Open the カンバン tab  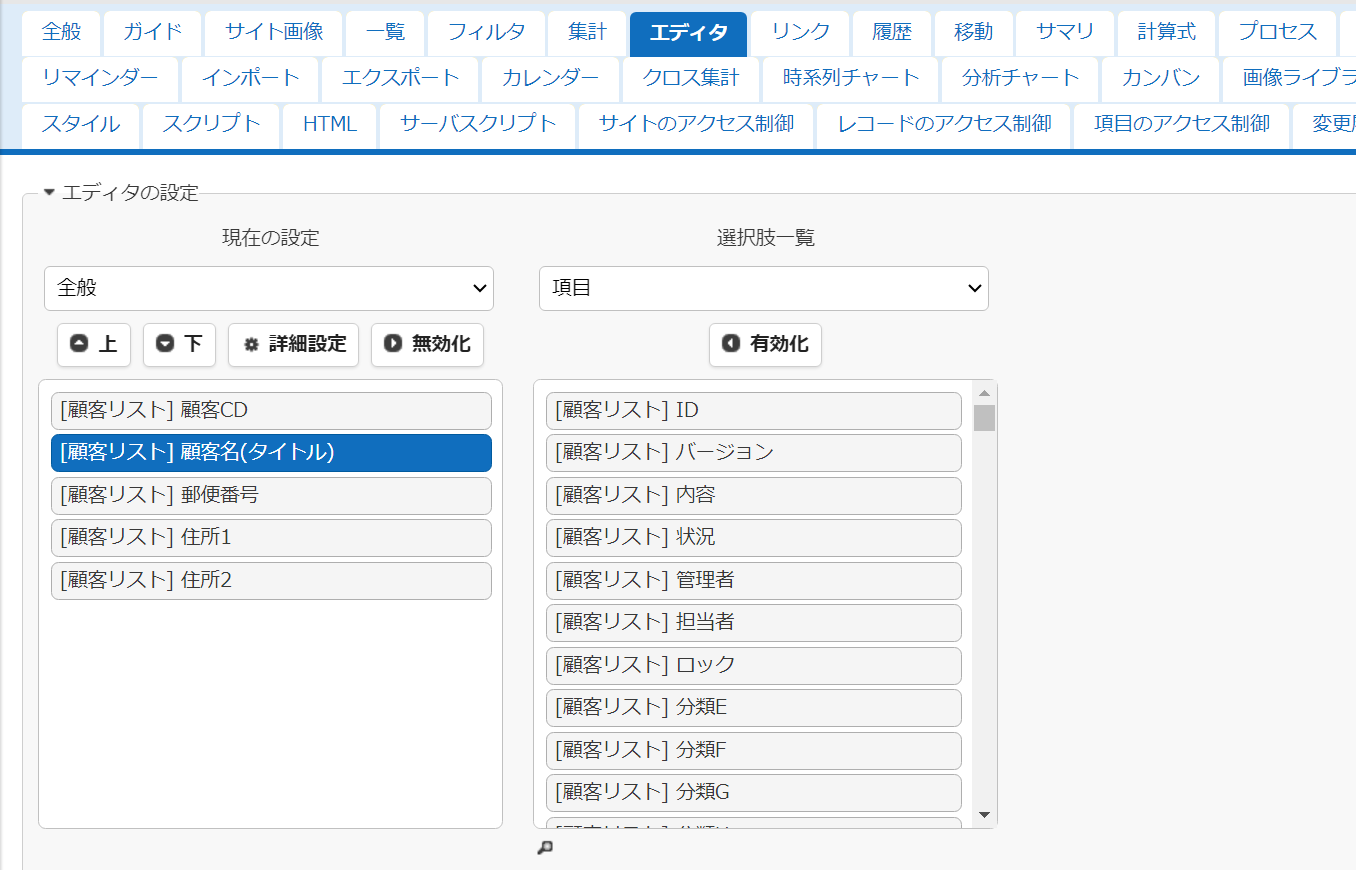coord(1161,78)
